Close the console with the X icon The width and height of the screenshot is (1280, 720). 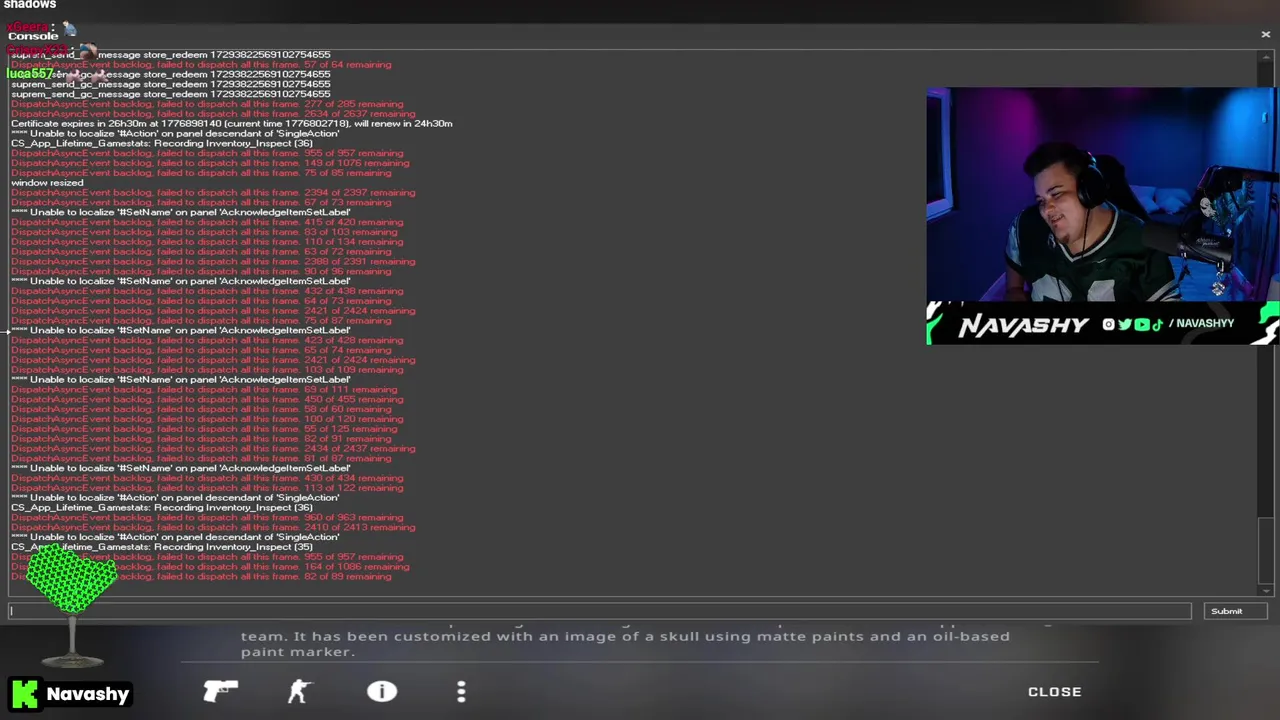click(1265, 34)
